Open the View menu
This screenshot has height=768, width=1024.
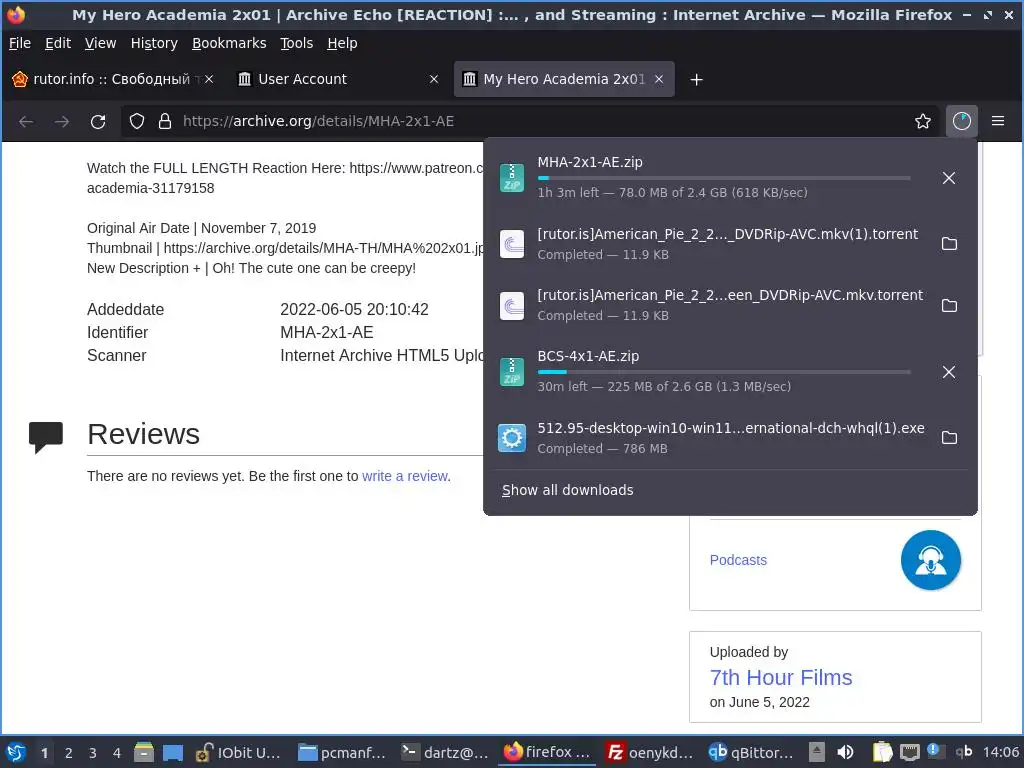[100, 43]
